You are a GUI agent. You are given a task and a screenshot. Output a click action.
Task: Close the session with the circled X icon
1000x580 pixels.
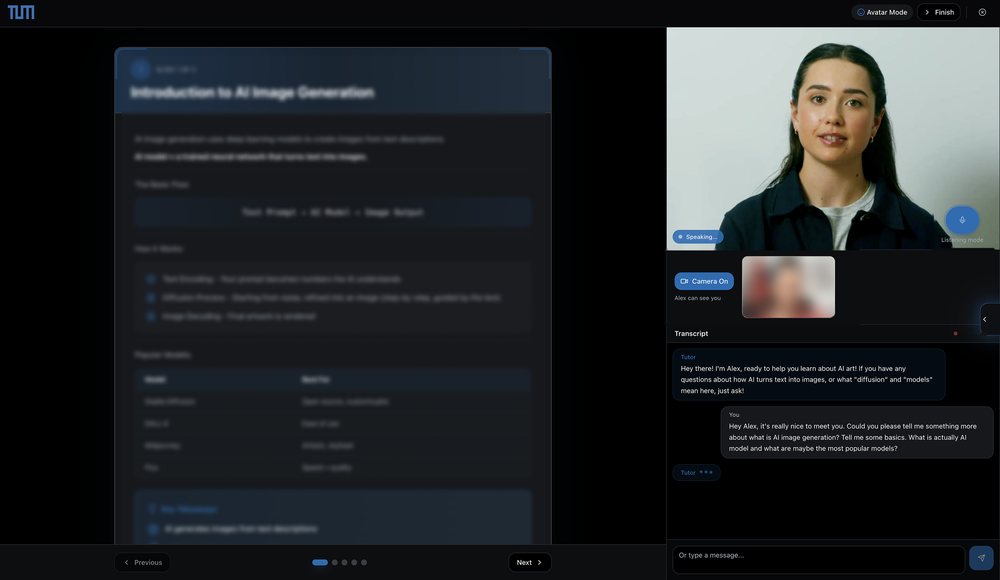982,12
